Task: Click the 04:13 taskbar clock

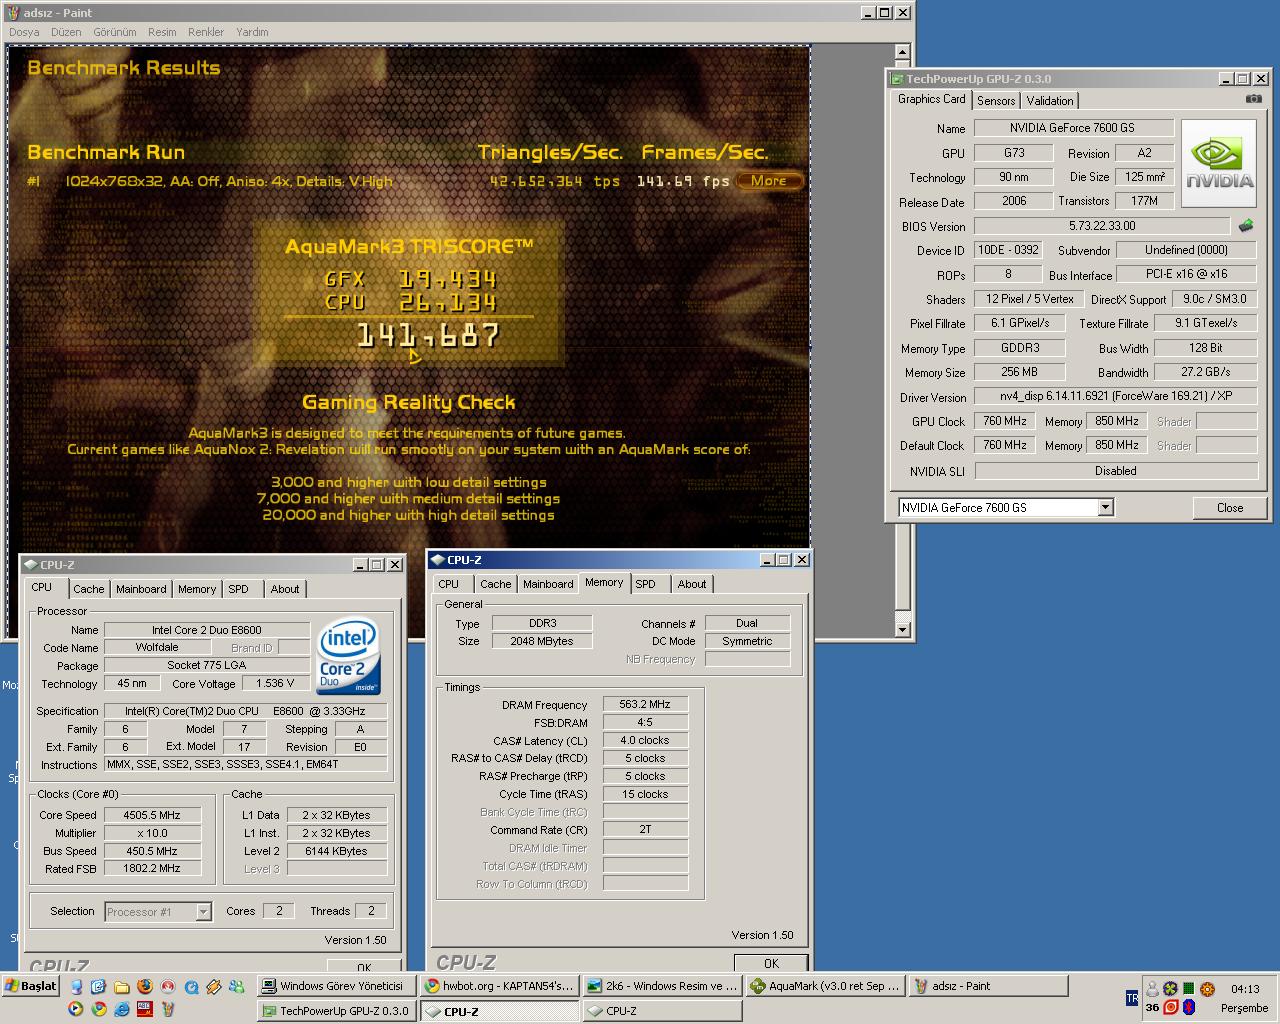Action: click(x=1245, y=989)
